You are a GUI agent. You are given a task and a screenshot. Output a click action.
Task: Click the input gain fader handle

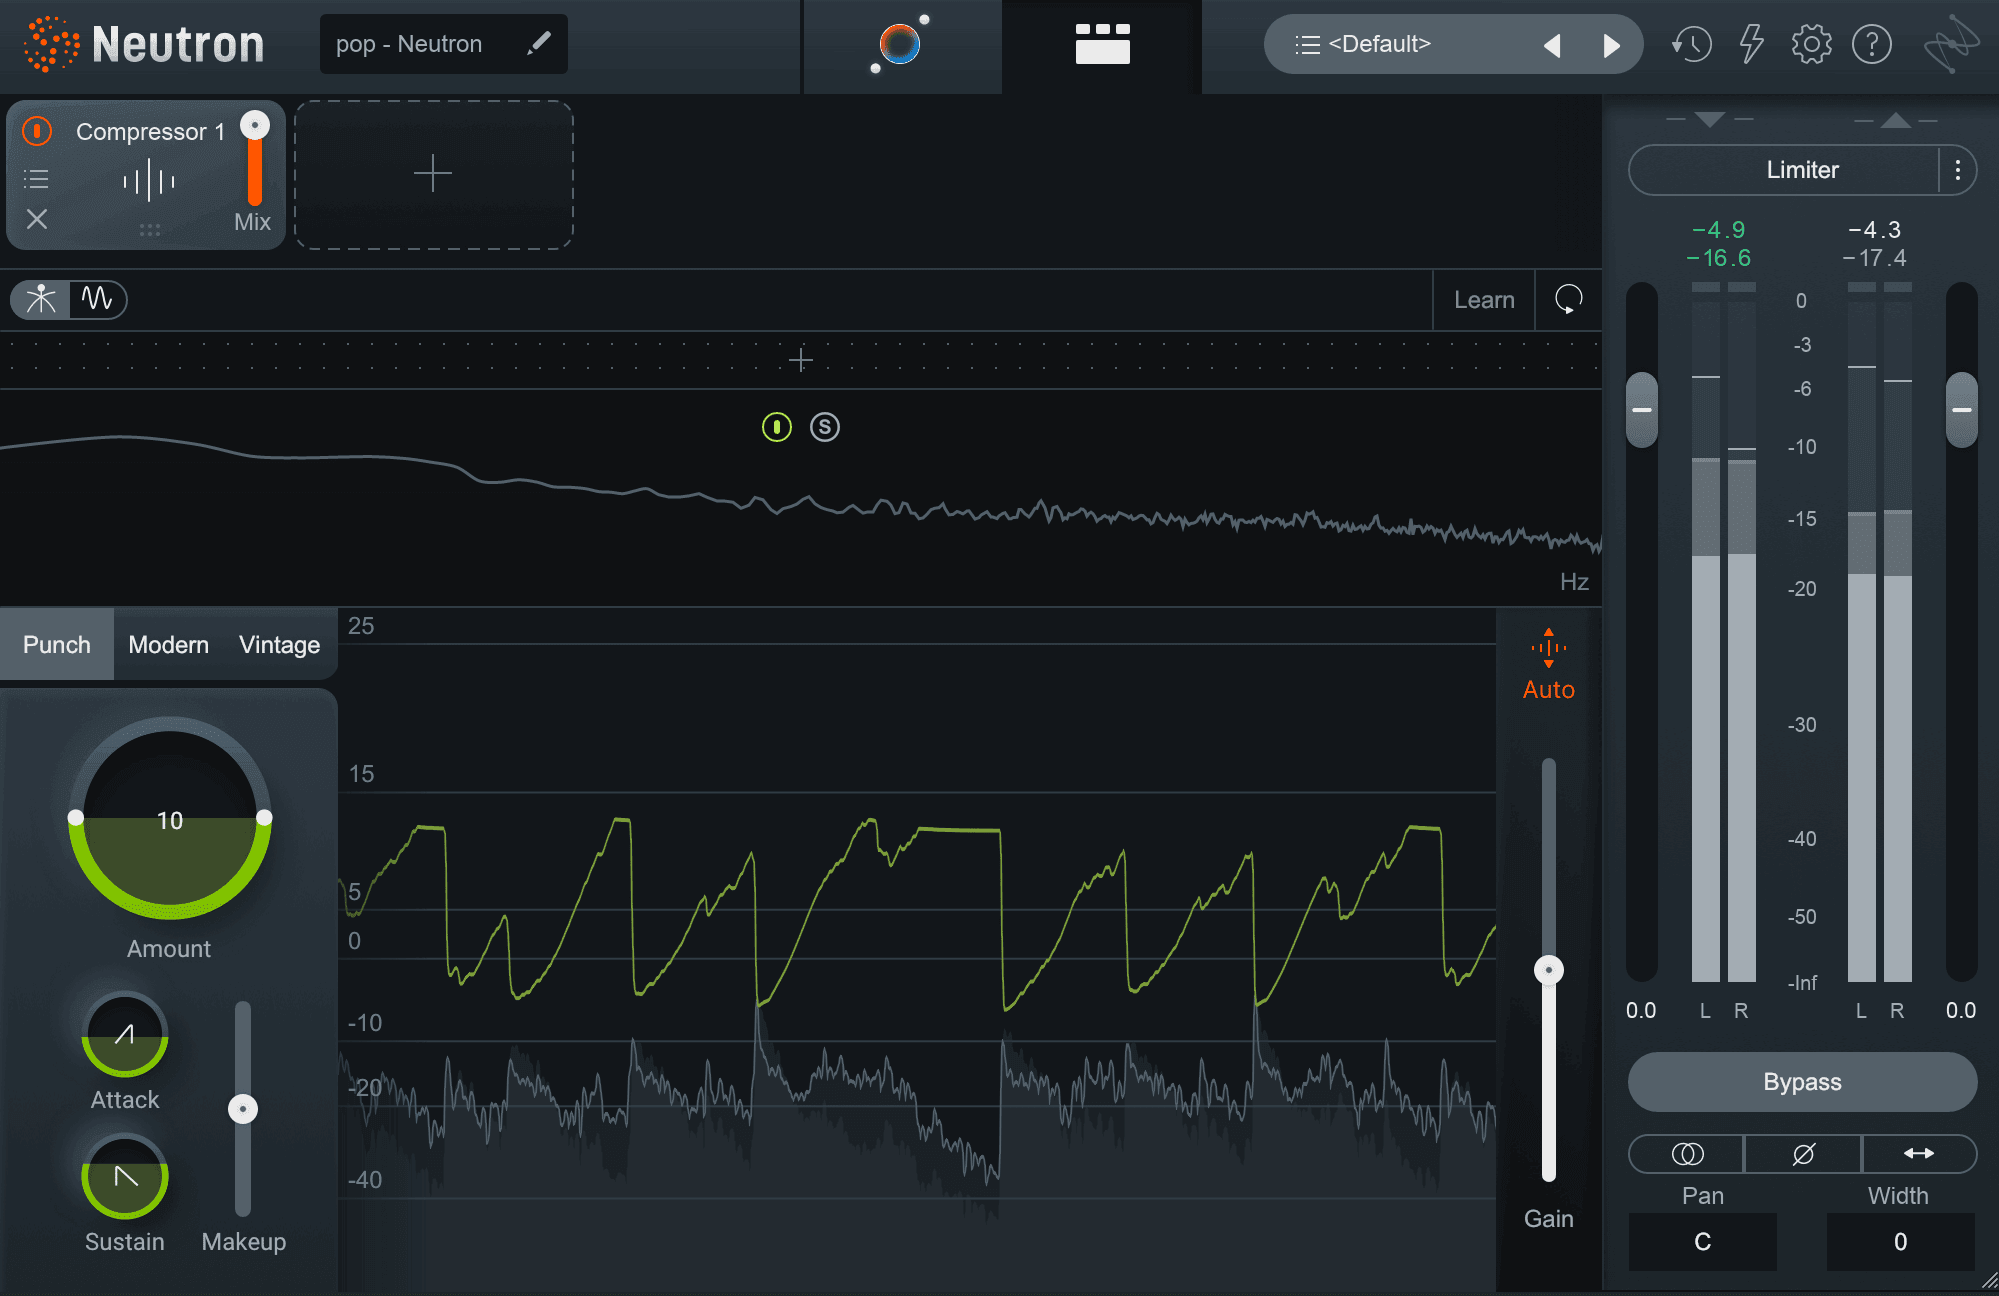(x=1642, y=410)
